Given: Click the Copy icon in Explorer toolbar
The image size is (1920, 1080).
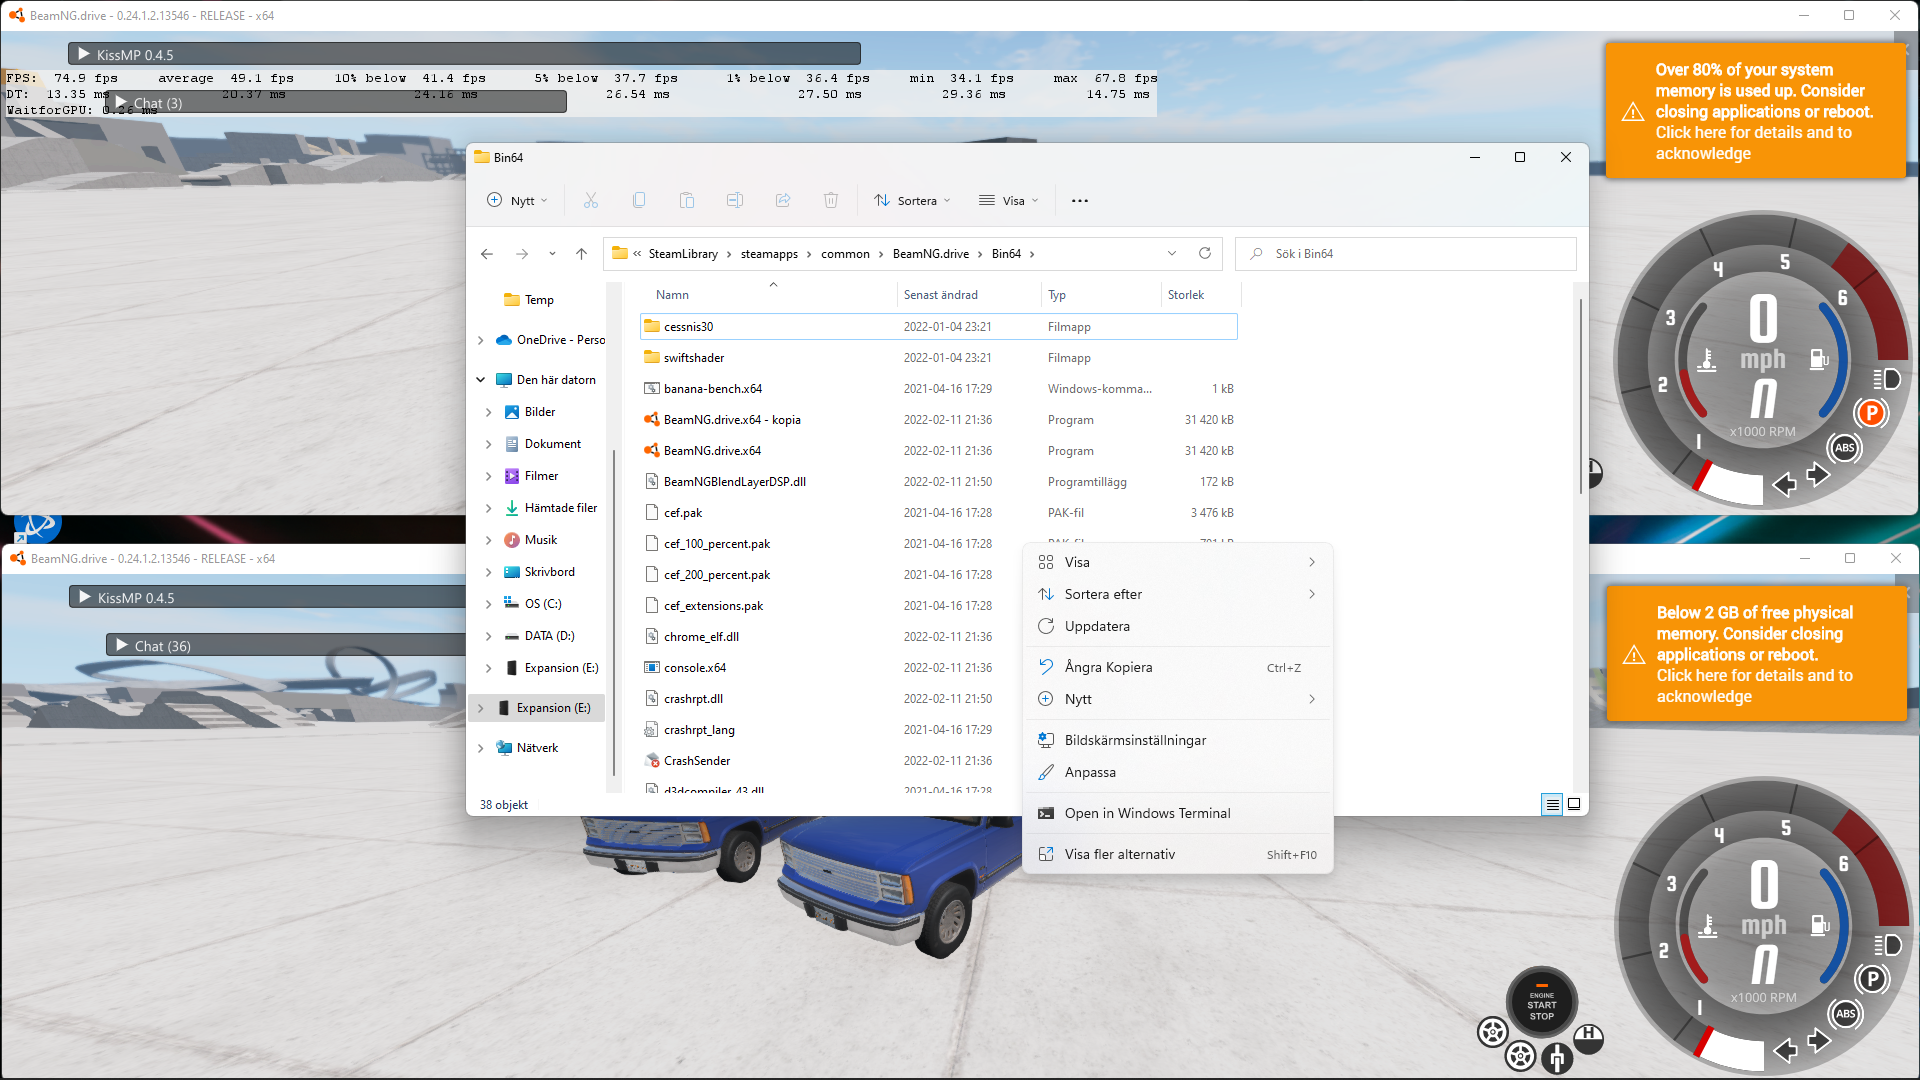Looking at the screenshot, I should click(639, 200).
